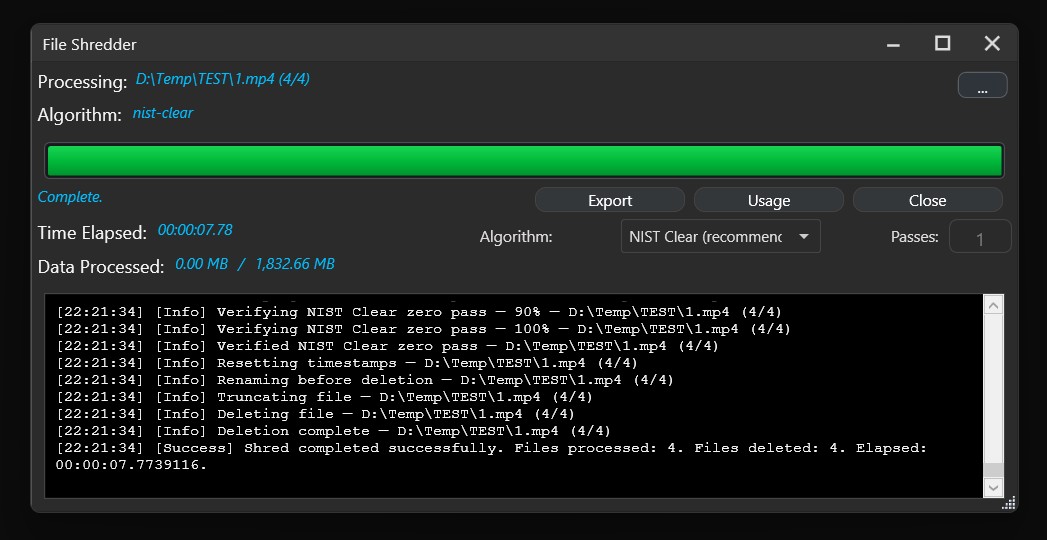The width and height of the screenshot is (1047, 540).
Task: Click the Export button
Action: (x=610, y=200)
